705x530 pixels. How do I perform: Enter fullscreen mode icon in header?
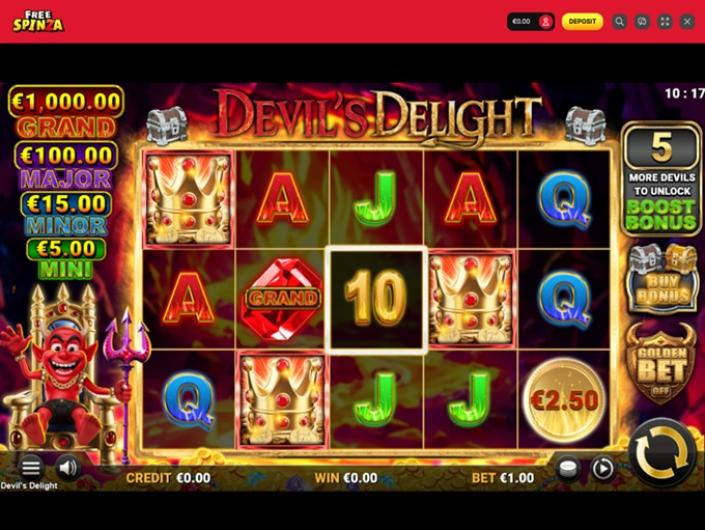pos(665,21)
